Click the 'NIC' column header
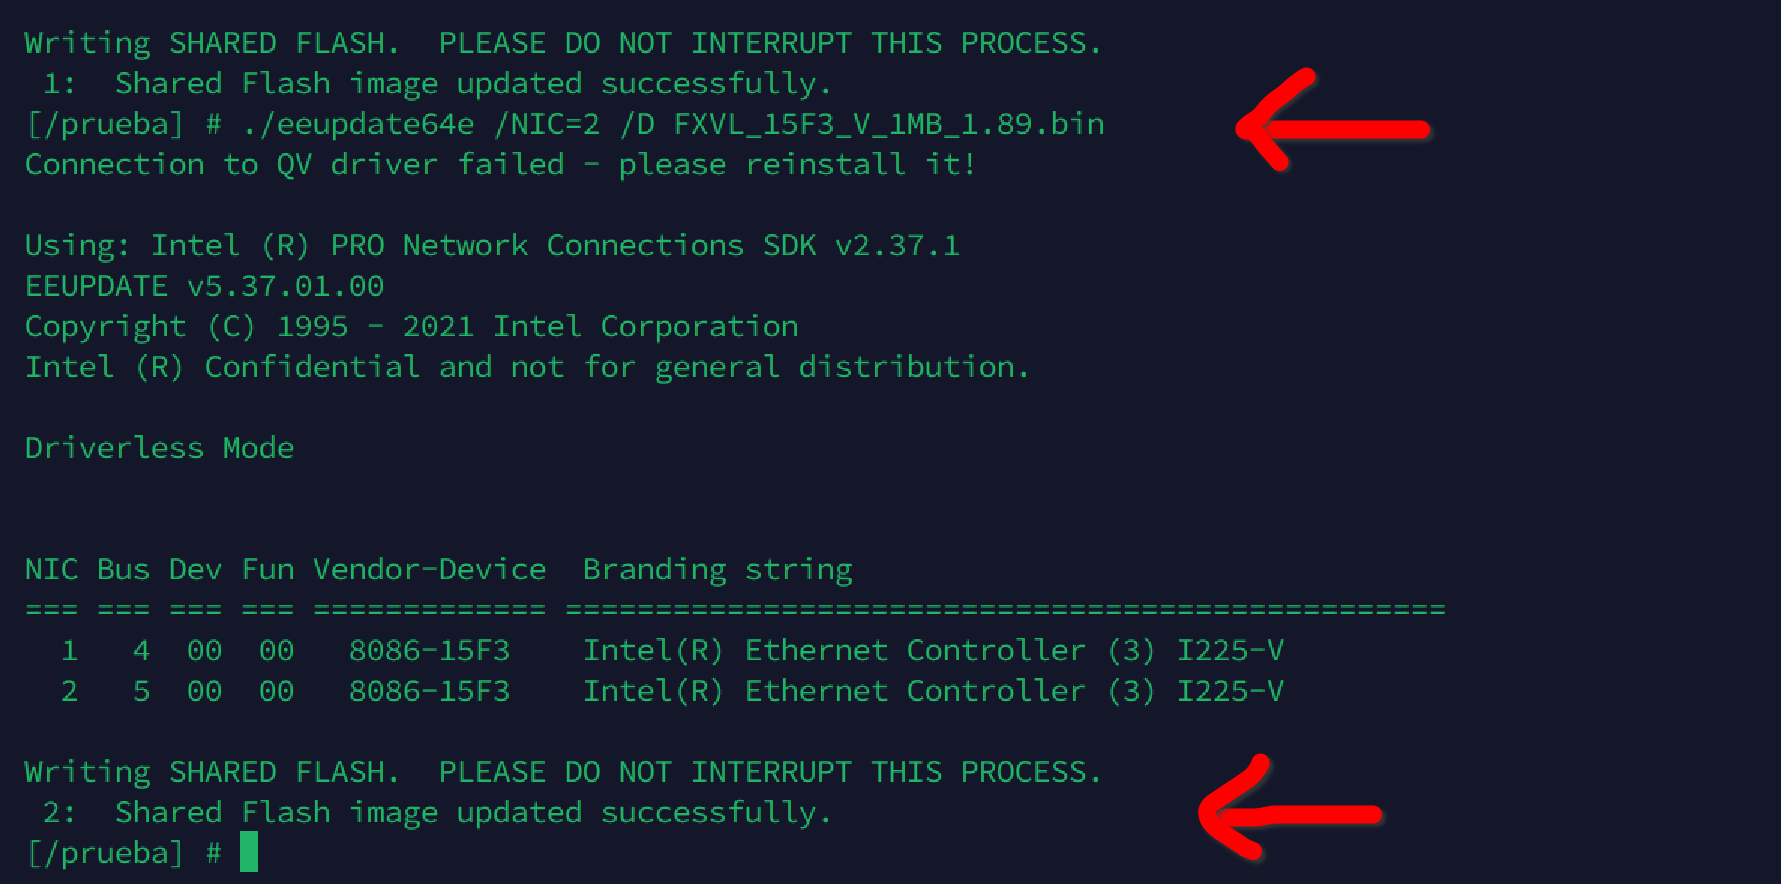 (x=51, y=570)
